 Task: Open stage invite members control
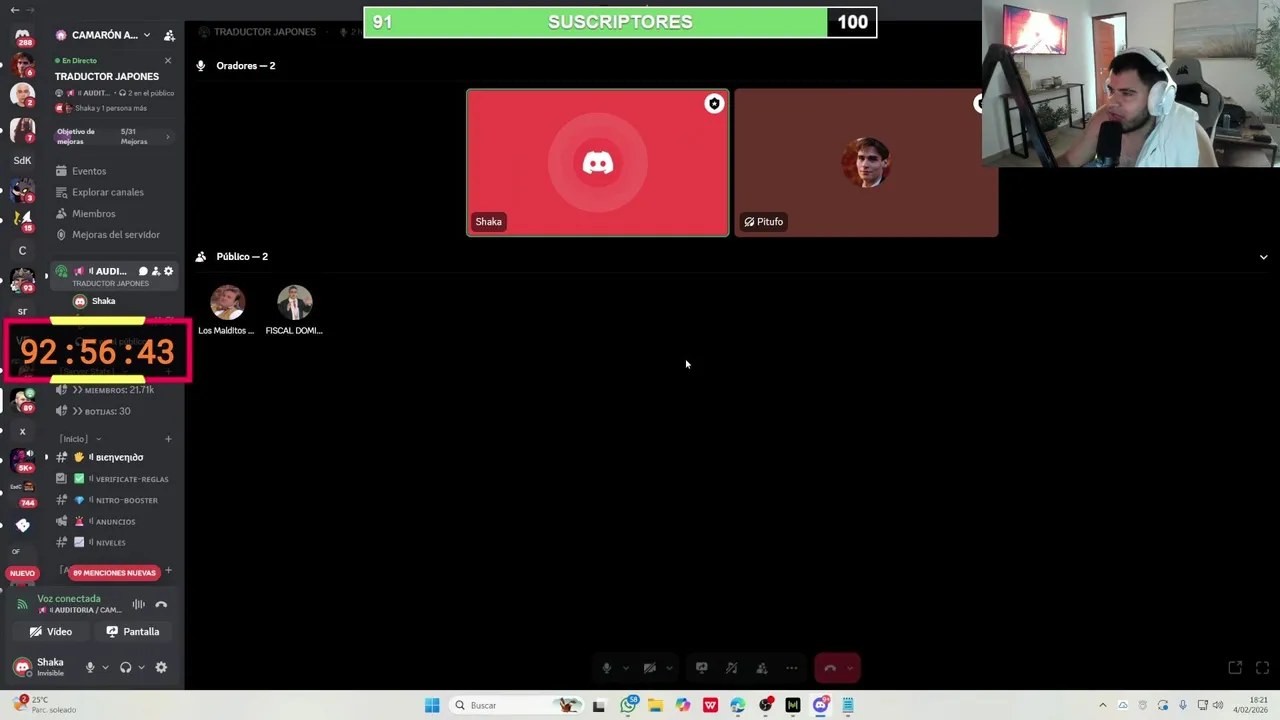point(762,668)
